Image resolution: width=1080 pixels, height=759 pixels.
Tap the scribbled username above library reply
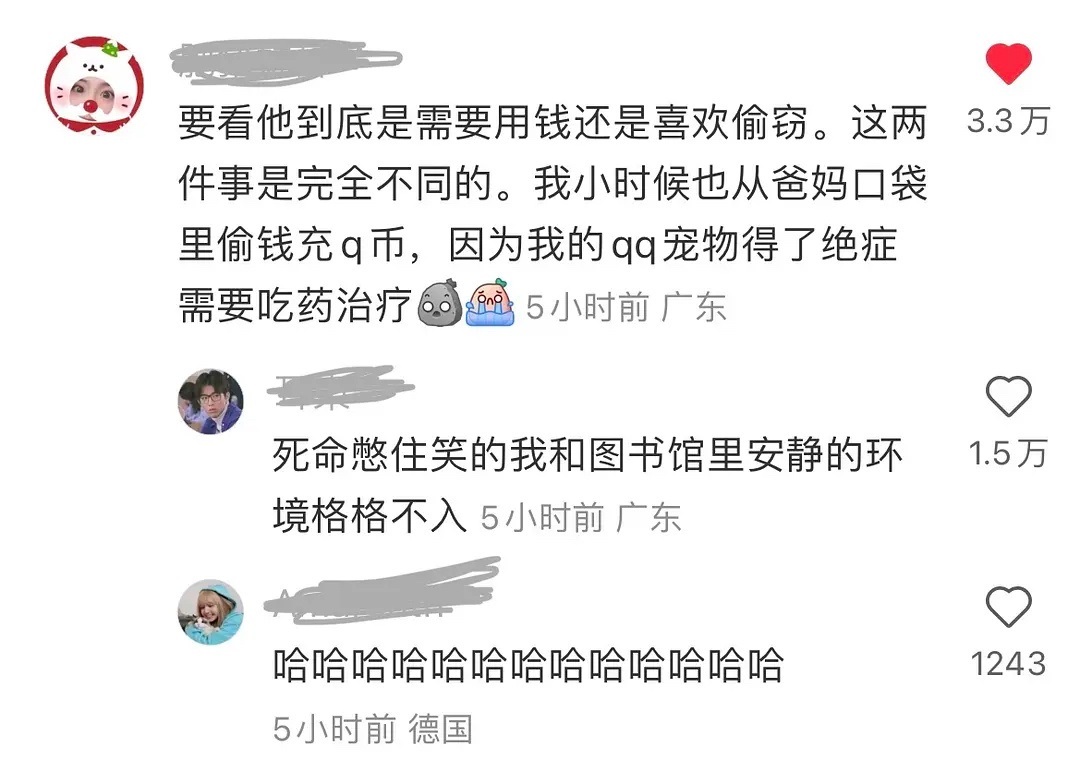pyautogui.click(x=341, y=387)
